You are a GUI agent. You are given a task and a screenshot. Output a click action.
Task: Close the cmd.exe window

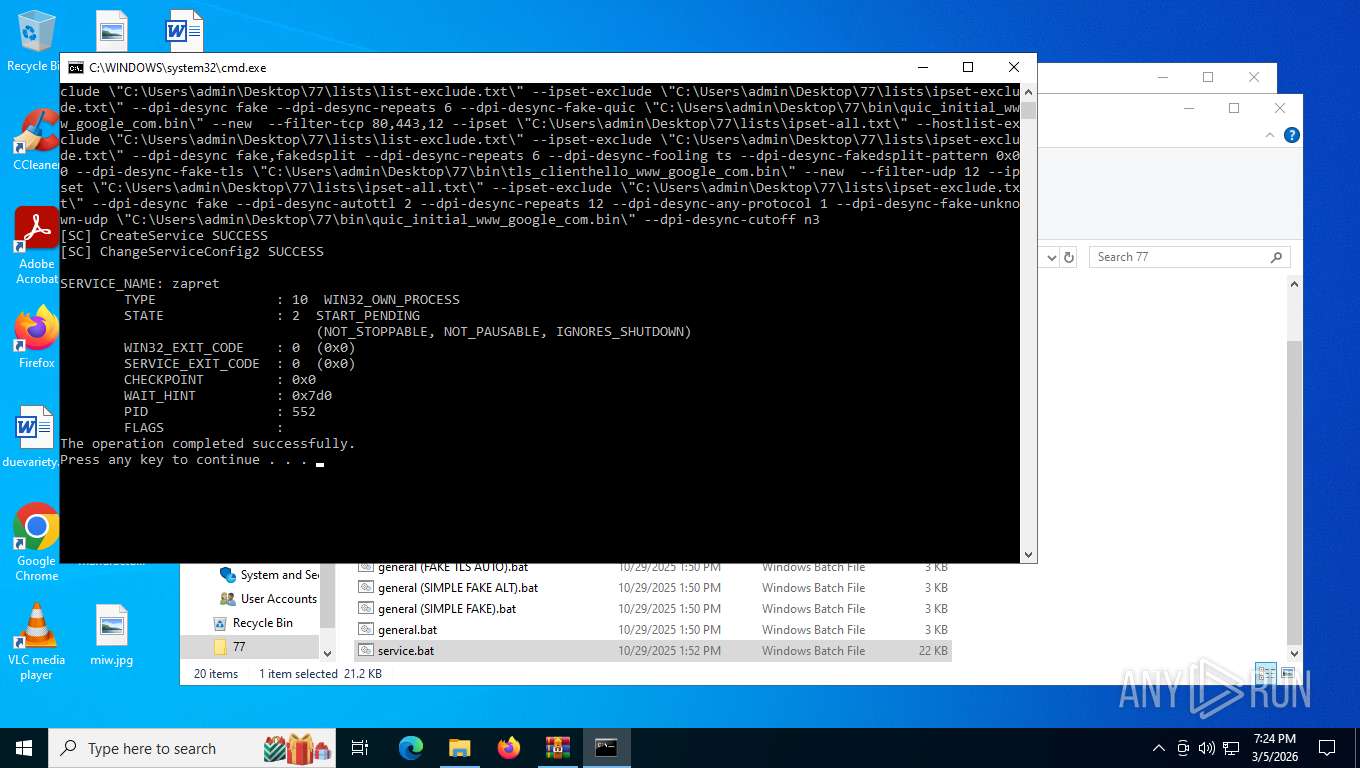[1014, 68]
